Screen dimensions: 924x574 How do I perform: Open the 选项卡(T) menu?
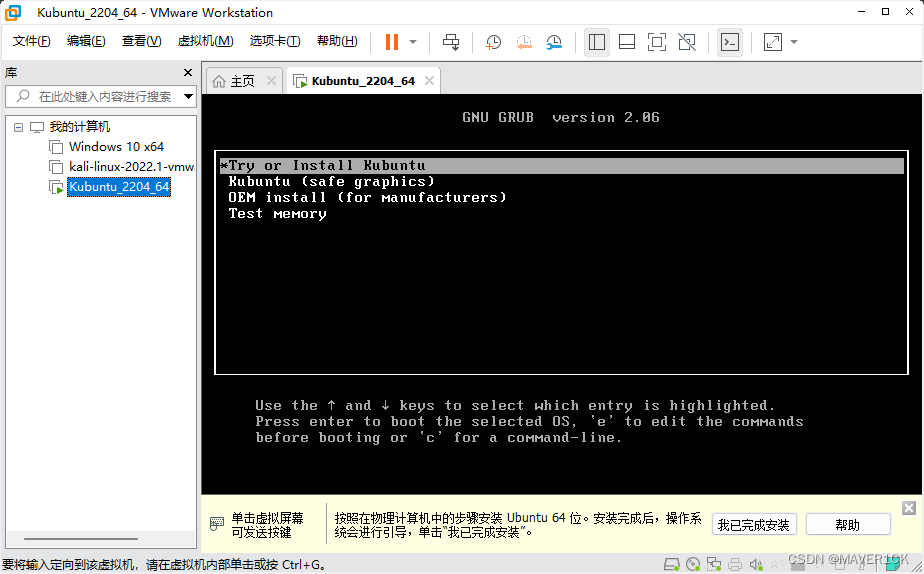click(x=275, y=41)
